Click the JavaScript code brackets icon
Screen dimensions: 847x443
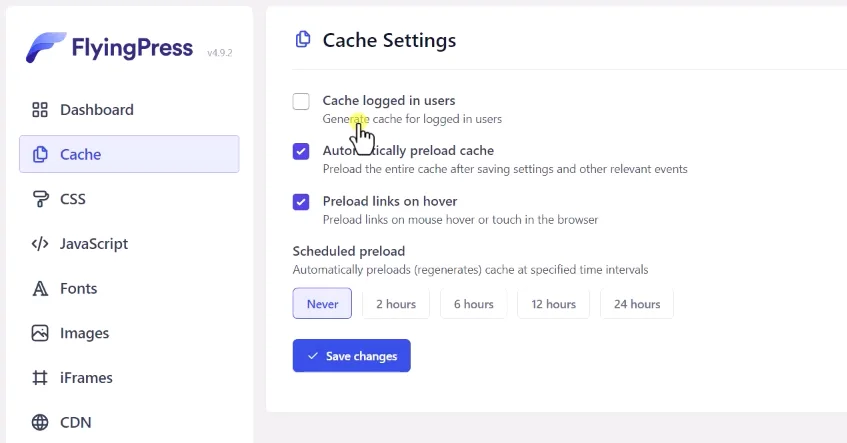40,244
